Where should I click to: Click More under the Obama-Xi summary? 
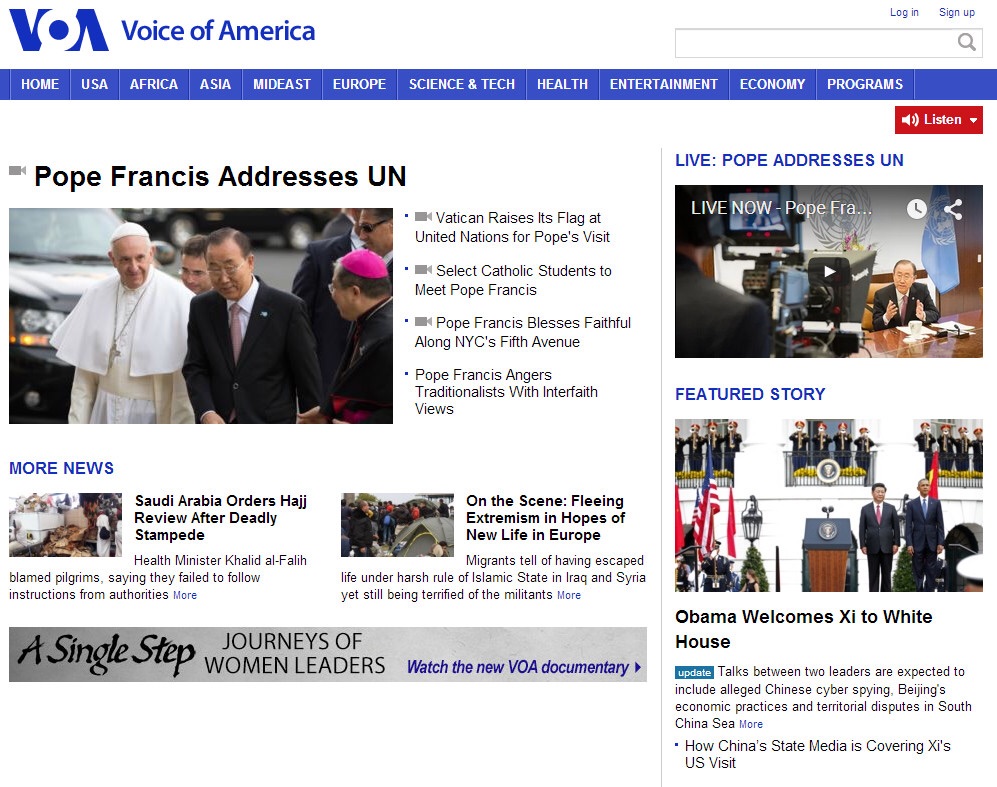coord(751,724)
